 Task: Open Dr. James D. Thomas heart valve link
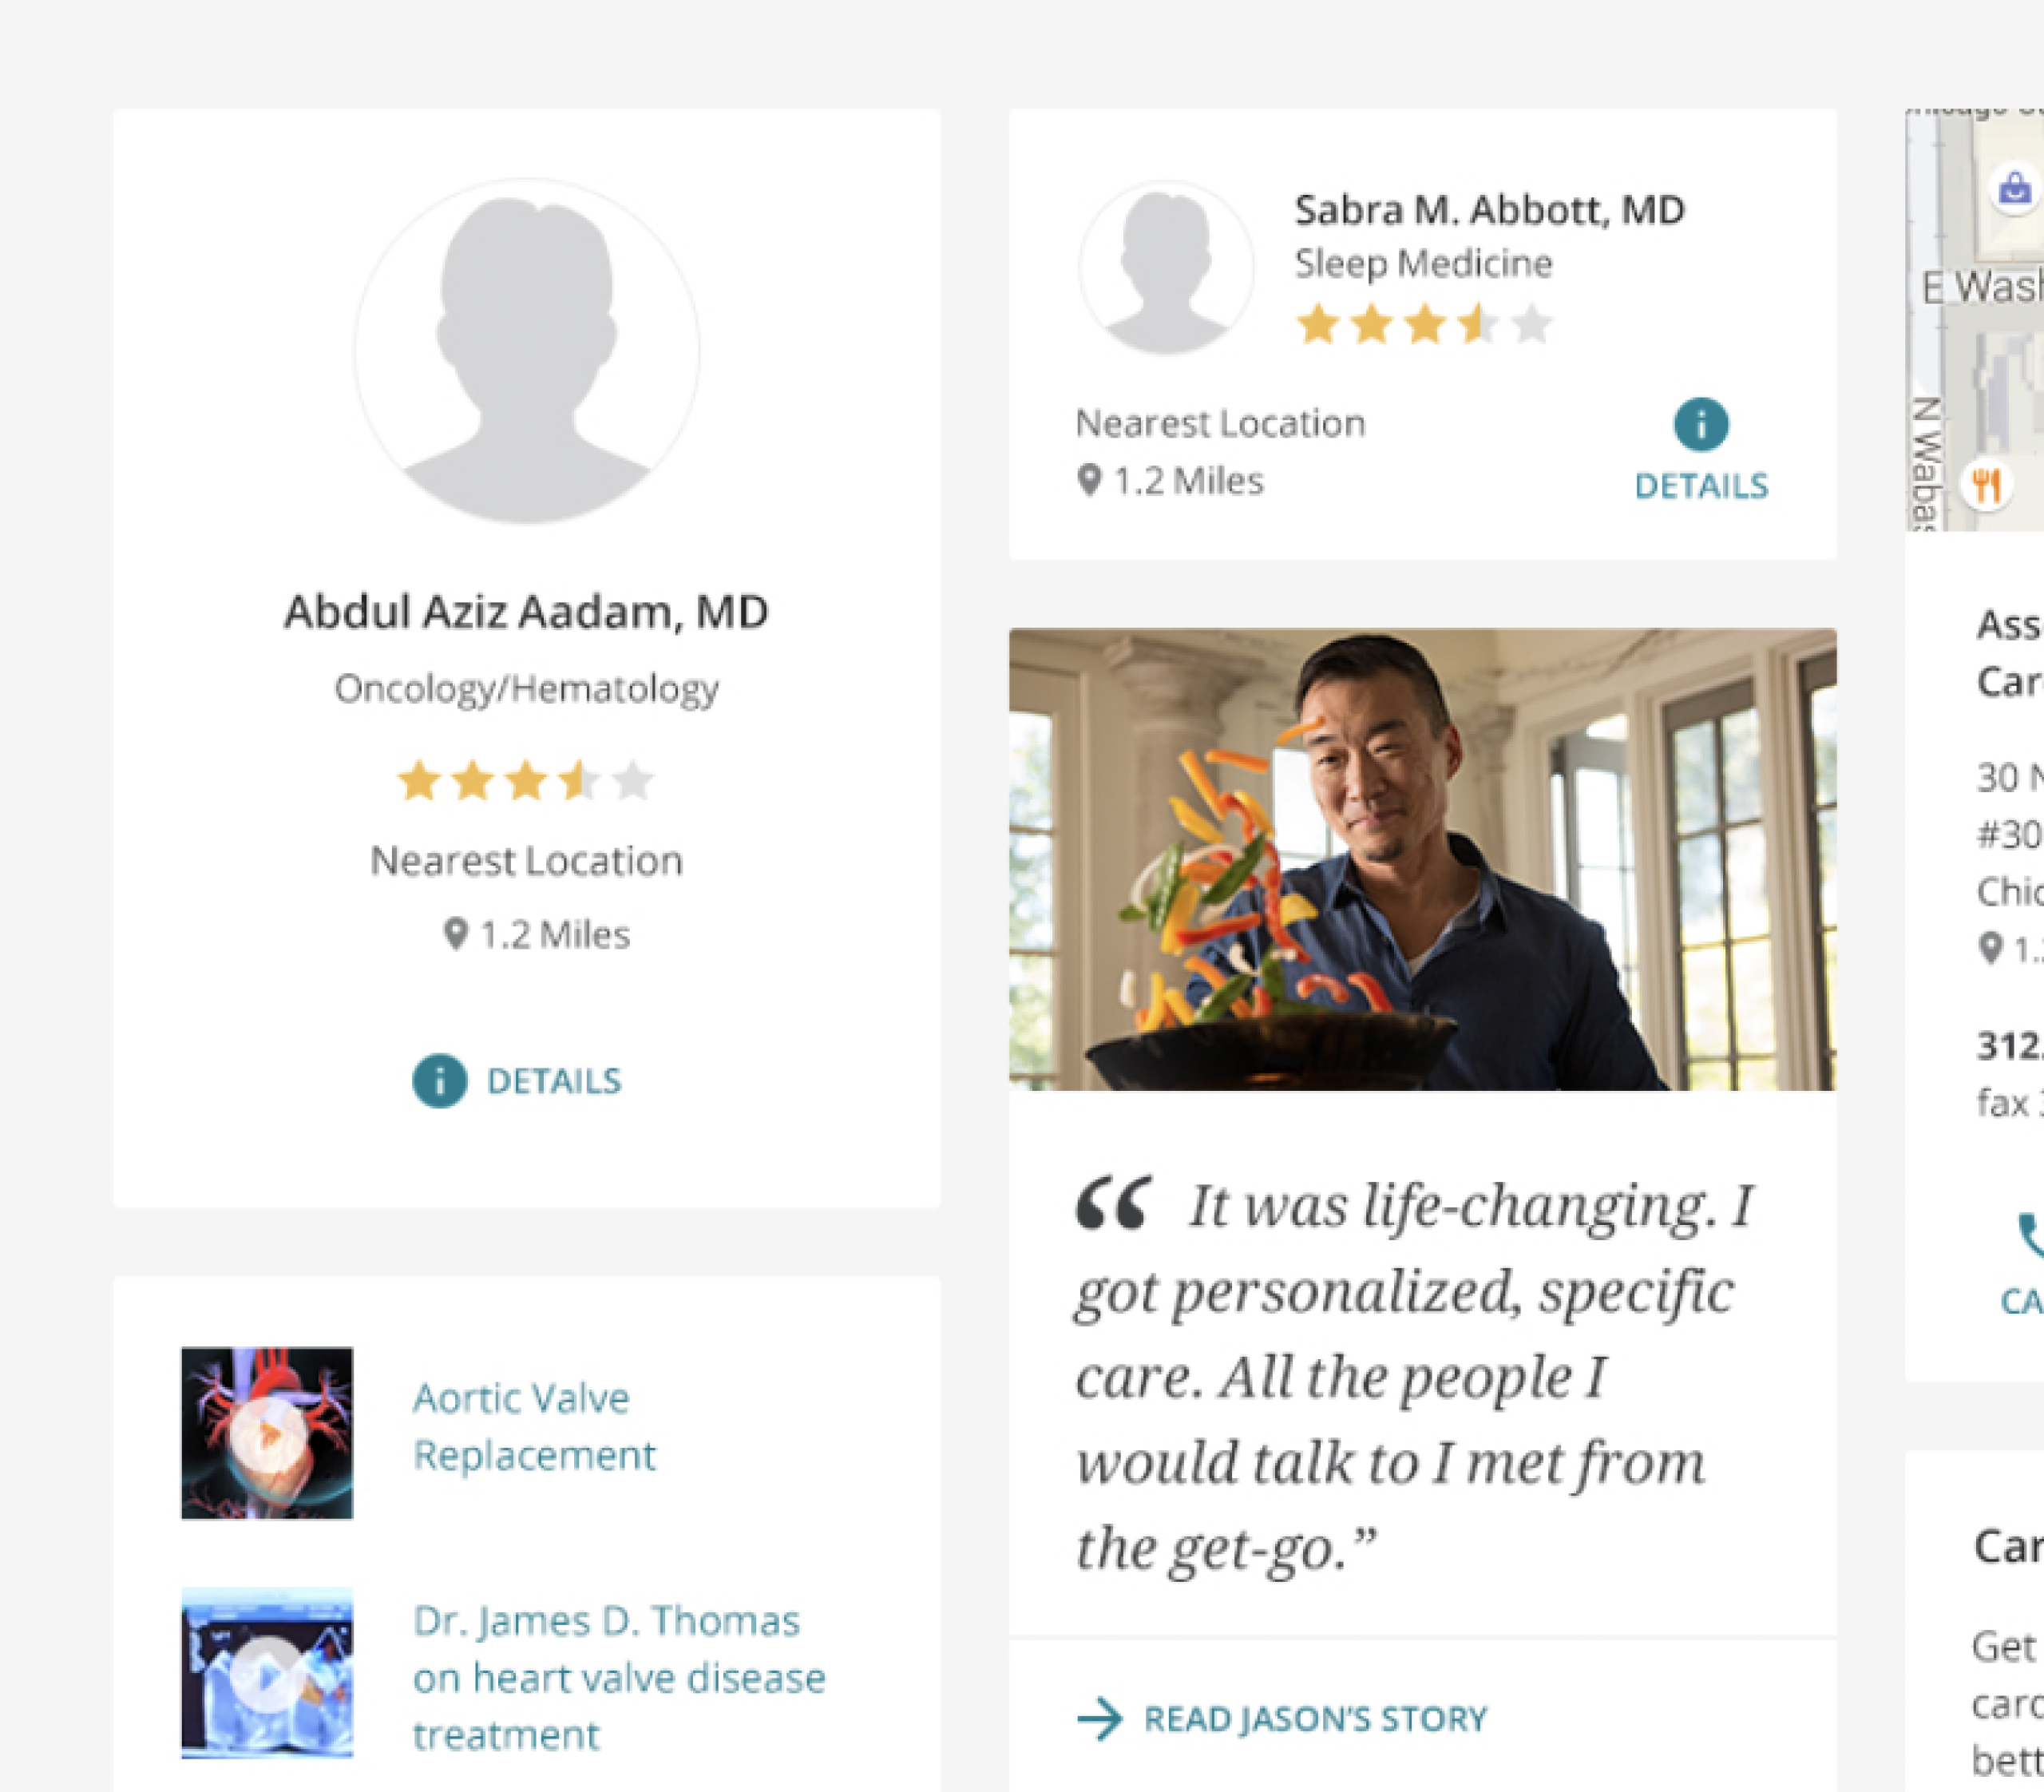pyautogui.click(x=620, y=1677)
